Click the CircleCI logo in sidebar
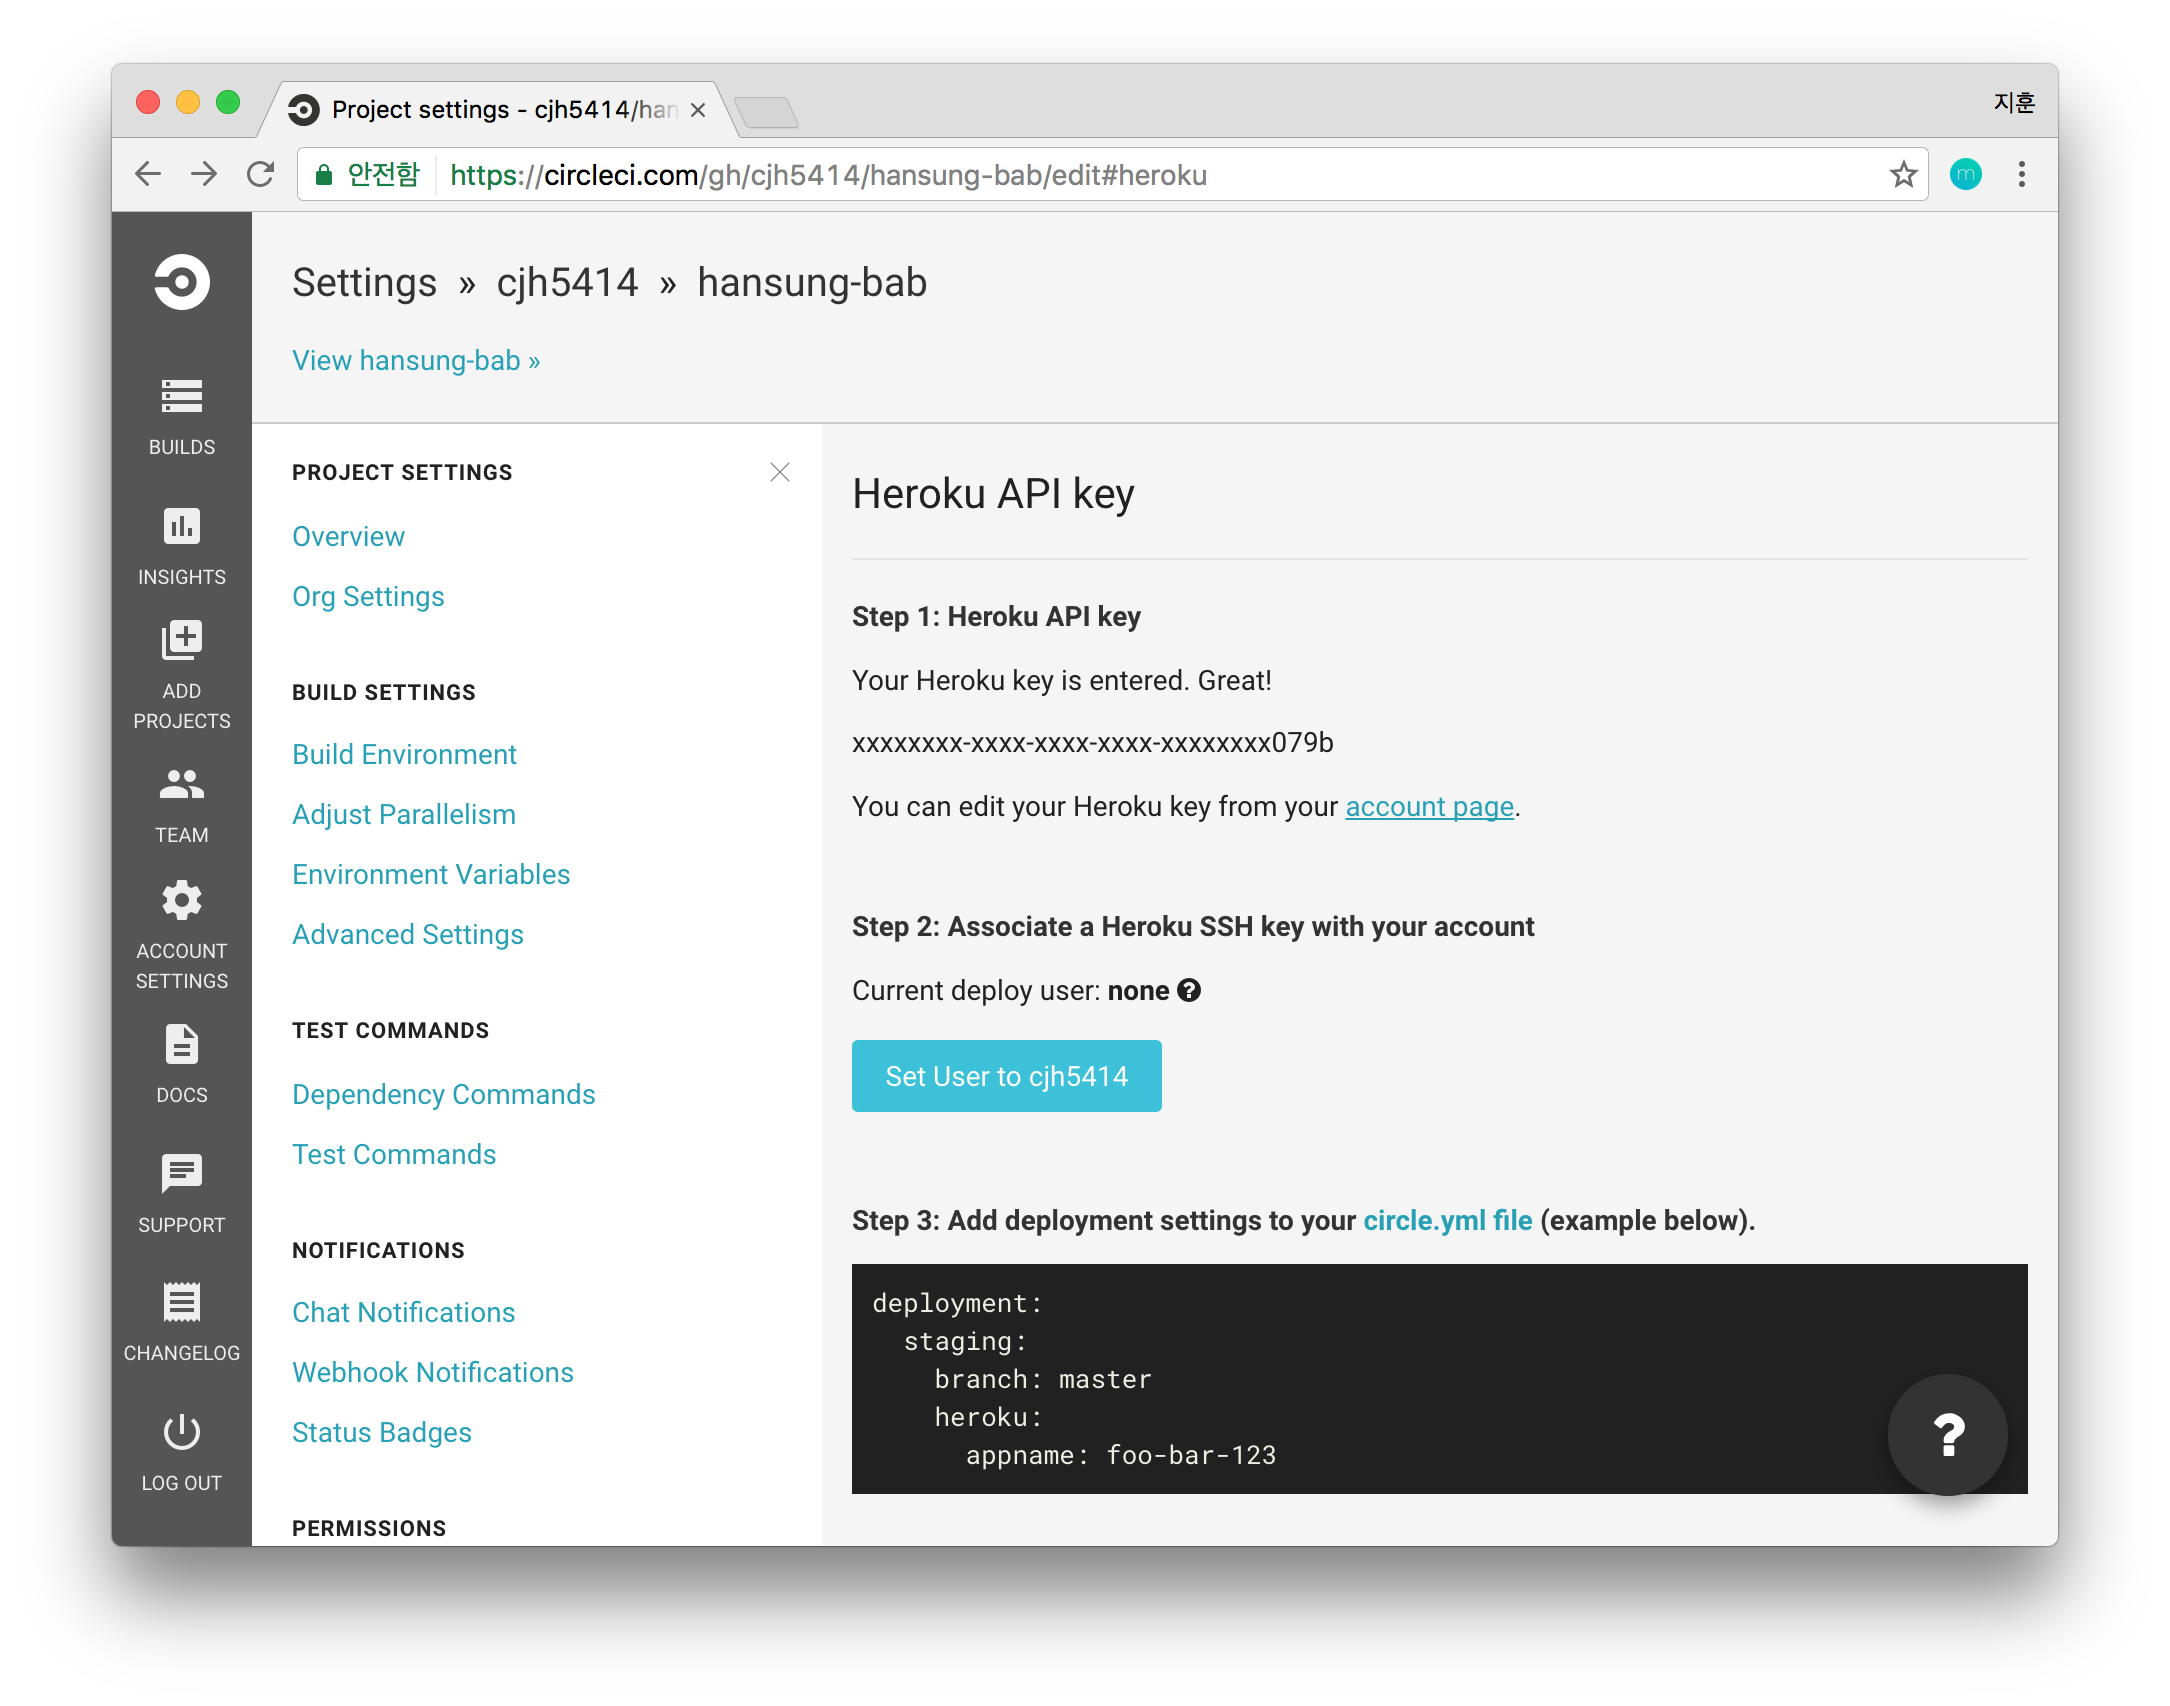 pos(182,282)
